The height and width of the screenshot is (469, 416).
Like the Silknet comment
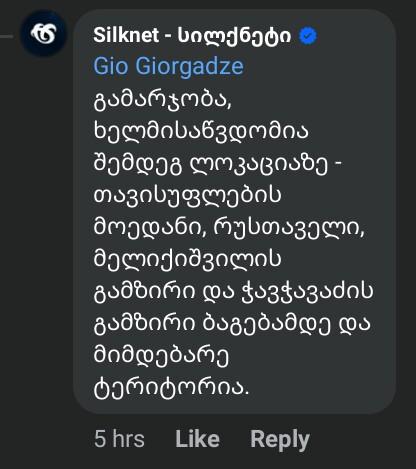[x=198, y=439]
